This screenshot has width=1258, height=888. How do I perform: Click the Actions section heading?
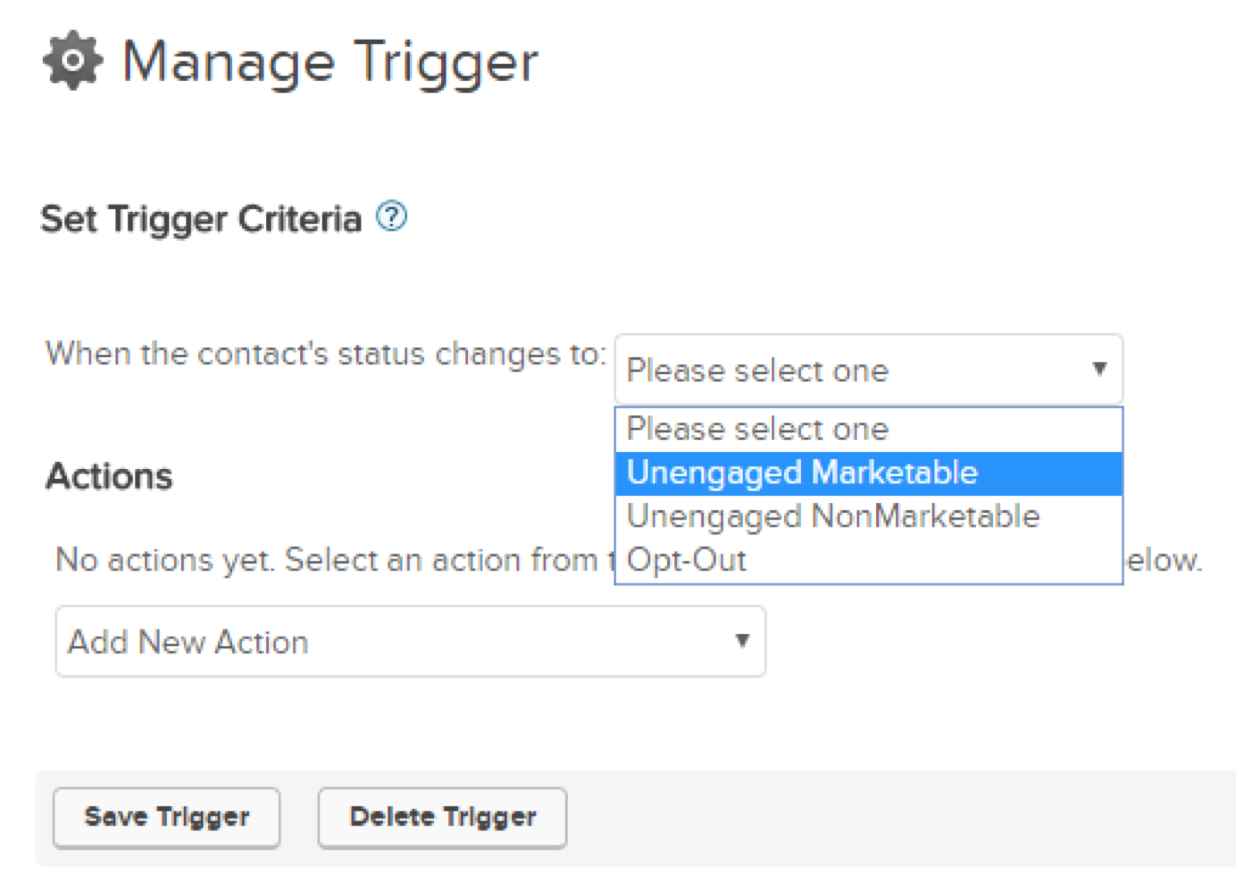pos(109,476)
